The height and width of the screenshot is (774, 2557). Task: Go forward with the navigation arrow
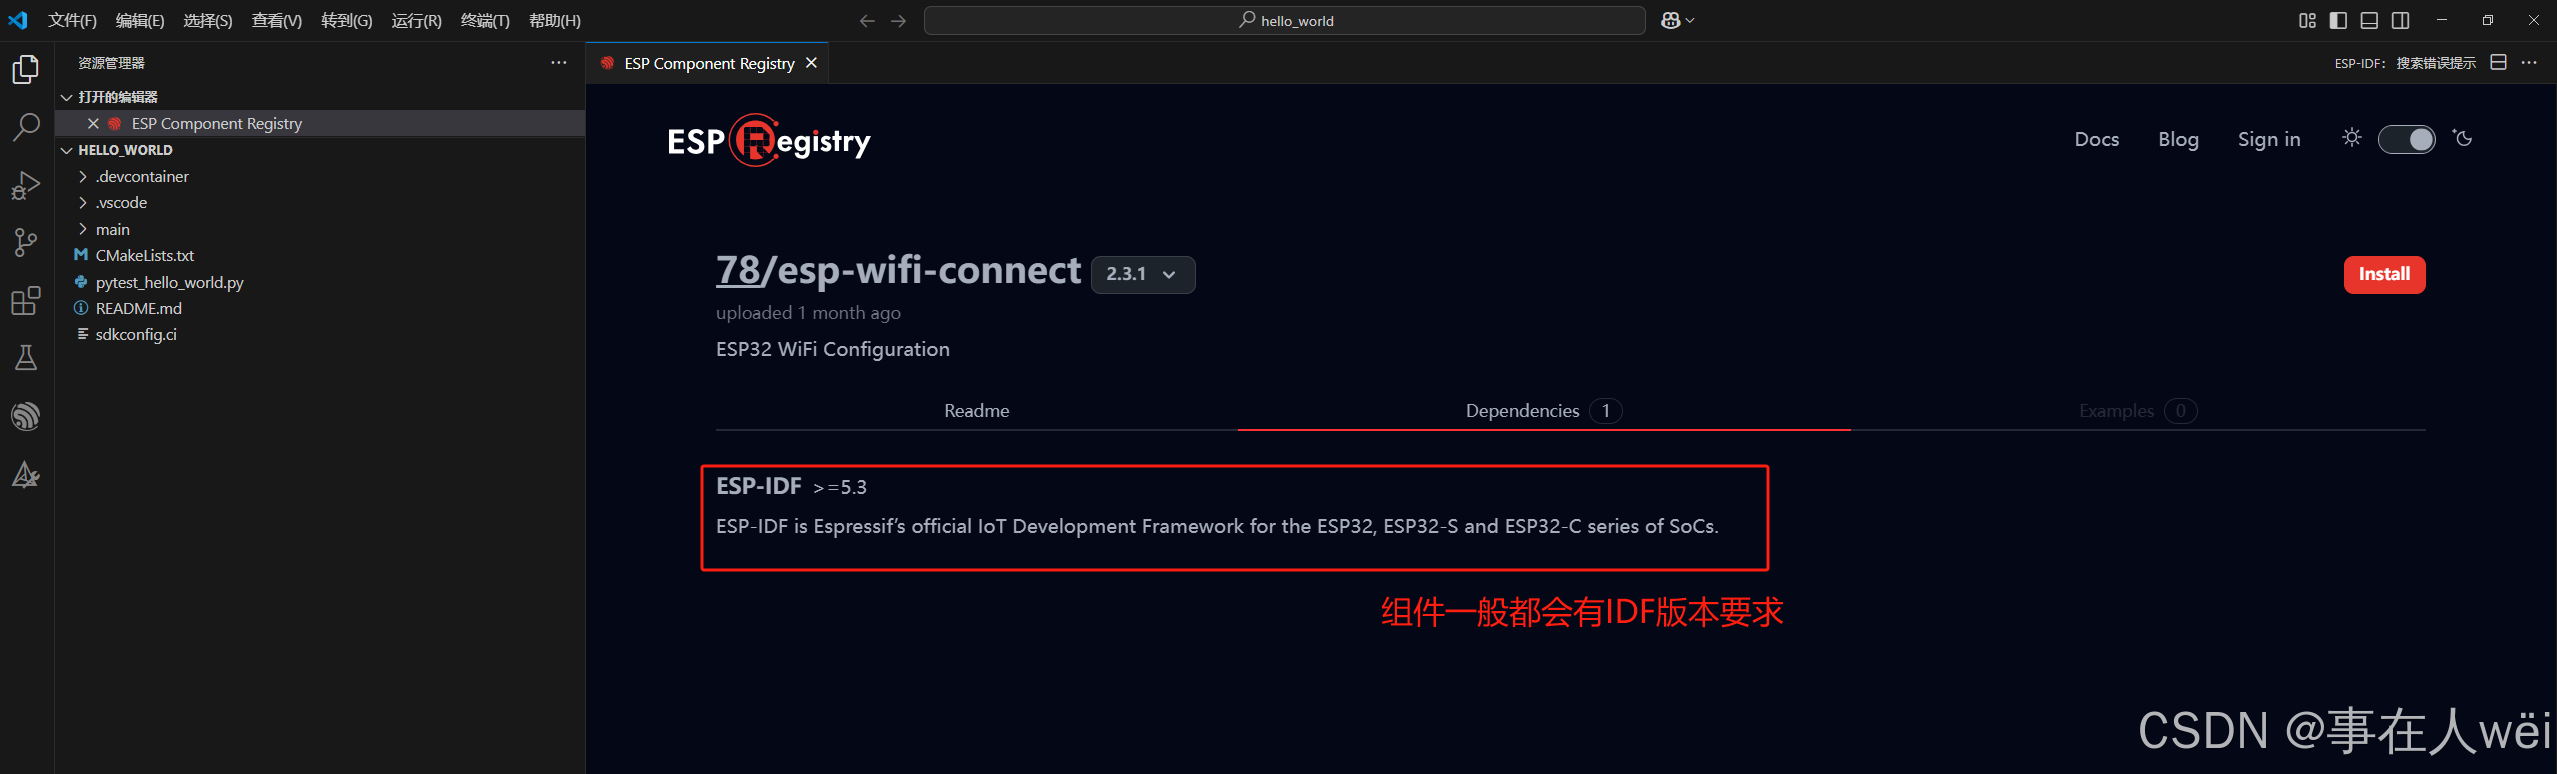point(899,21)
